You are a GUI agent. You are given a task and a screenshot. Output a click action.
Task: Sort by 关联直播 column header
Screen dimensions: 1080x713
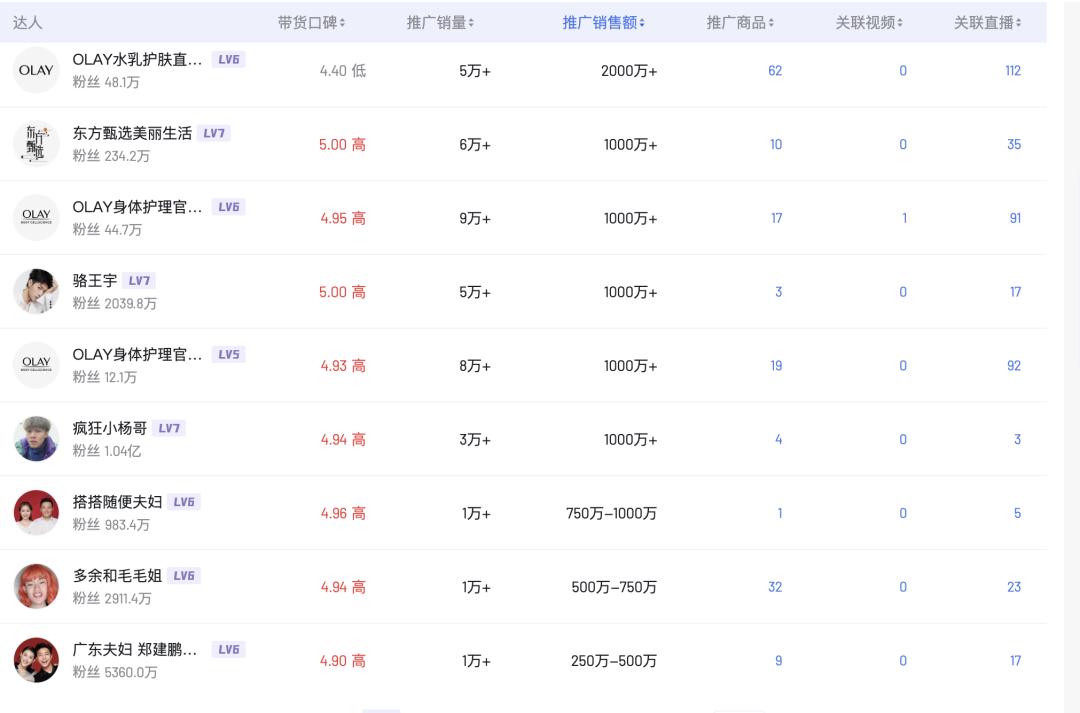point(988,22)
